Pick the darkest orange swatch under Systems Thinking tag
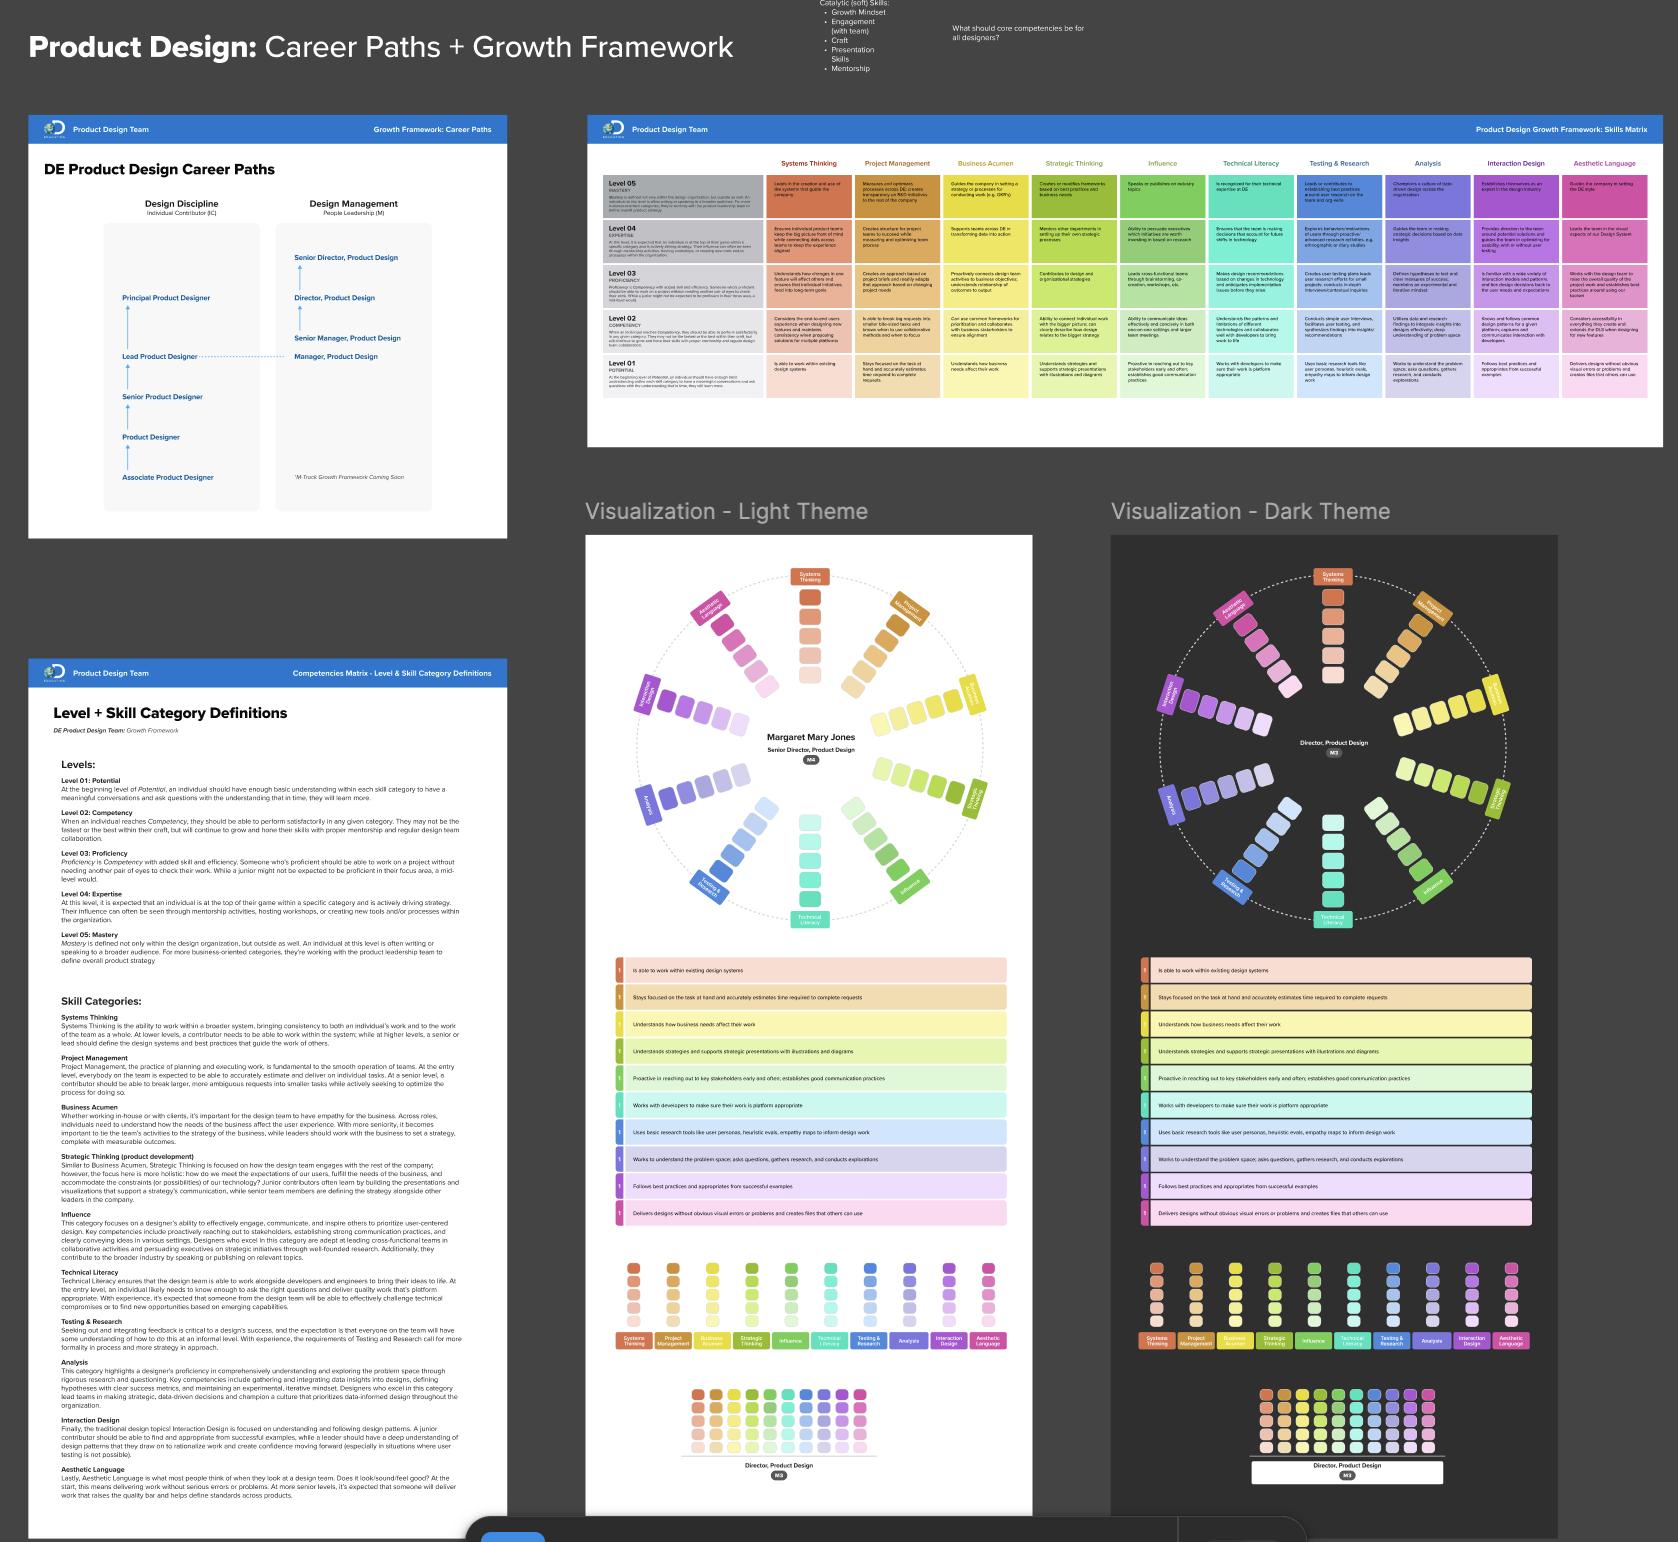Screen dimensions: 1678x1542 pyautogui.click(x=810, y=597)
